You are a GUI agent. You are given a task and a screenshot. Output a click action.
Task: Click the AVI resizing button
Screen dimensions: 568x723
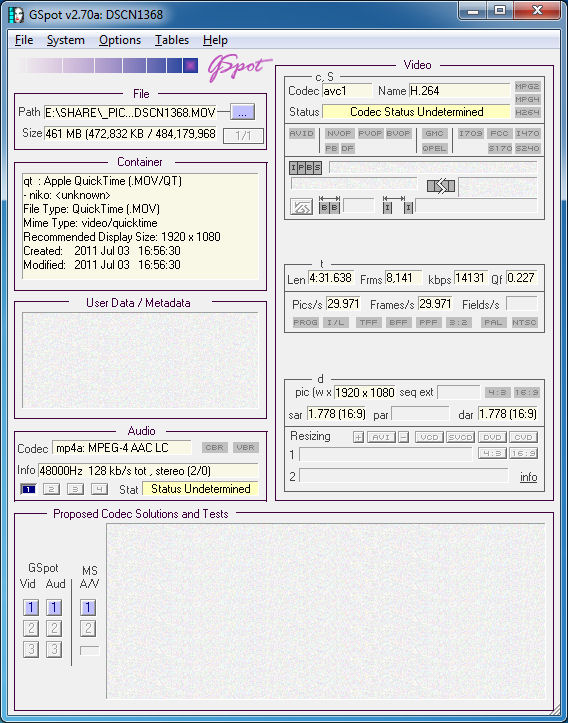tap(381, 437)
